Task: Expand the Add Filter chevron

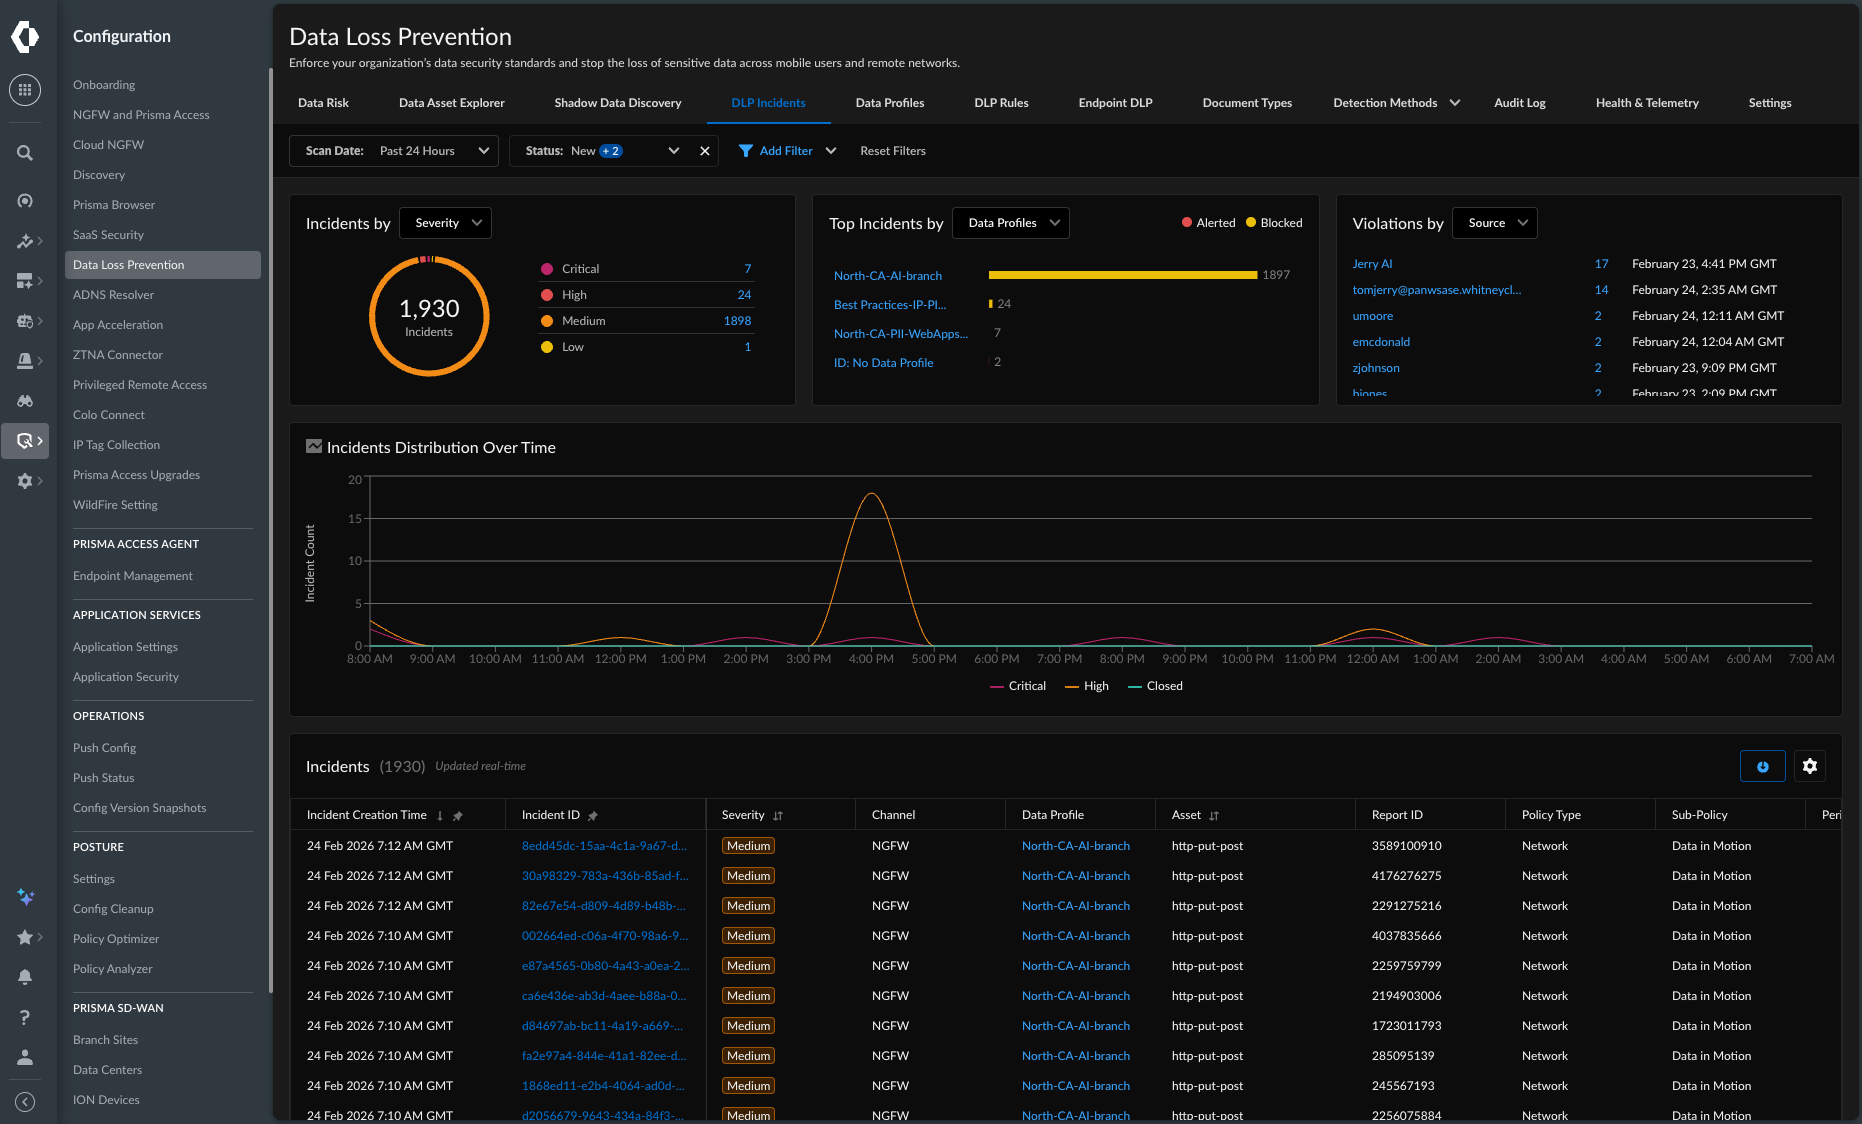Action: click(x=831, y=151)
